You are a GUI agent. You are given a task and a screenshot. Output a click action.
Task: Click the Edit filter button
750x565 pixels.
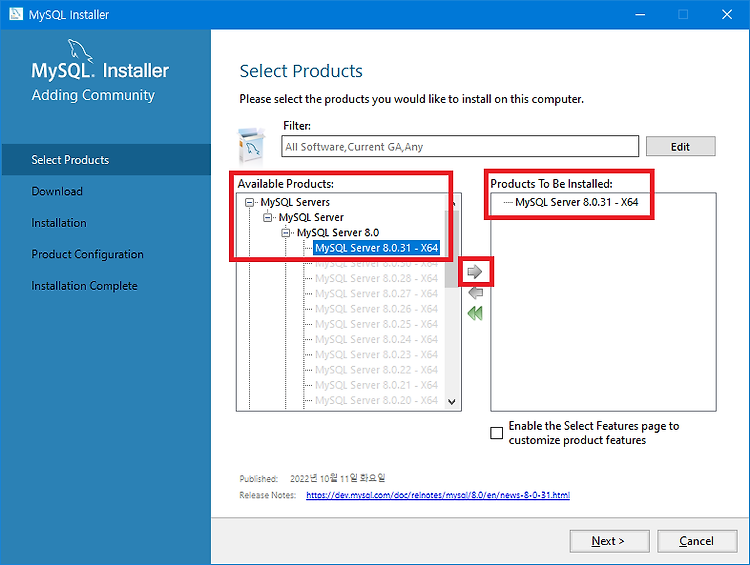point(680,146)
